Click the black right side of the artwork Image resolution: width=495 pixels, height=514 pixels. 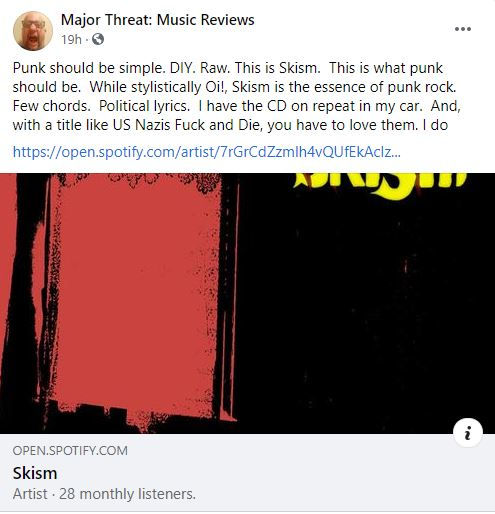pos(367,317)
